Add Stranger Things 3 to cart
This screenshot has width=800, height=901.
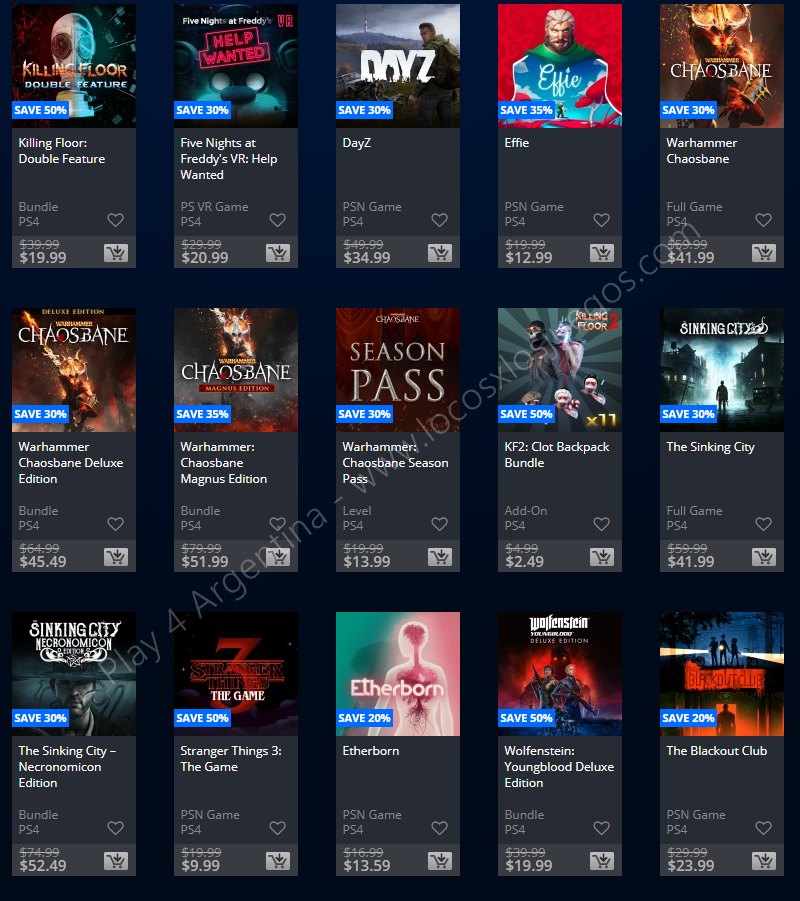pyautogui.click(x=278, y=861)
